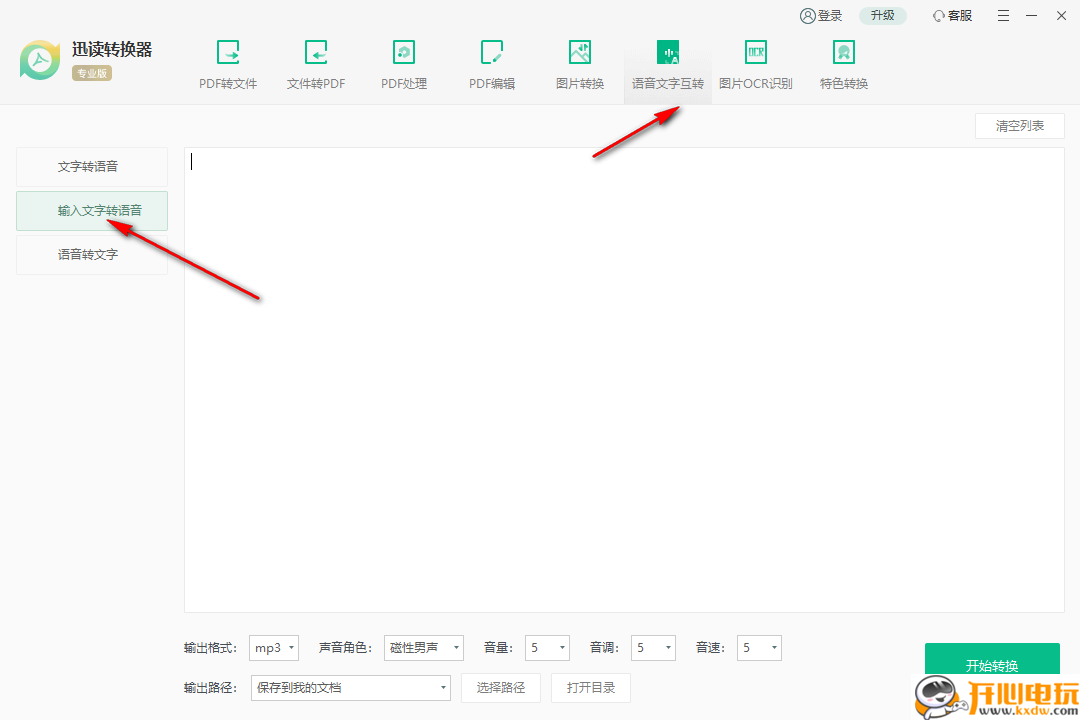Image resolution: width=1080 pixels, height=720 pixels.
Task: Click the 登录 login link
Action: pyautogui.click(x=822, y=15)
